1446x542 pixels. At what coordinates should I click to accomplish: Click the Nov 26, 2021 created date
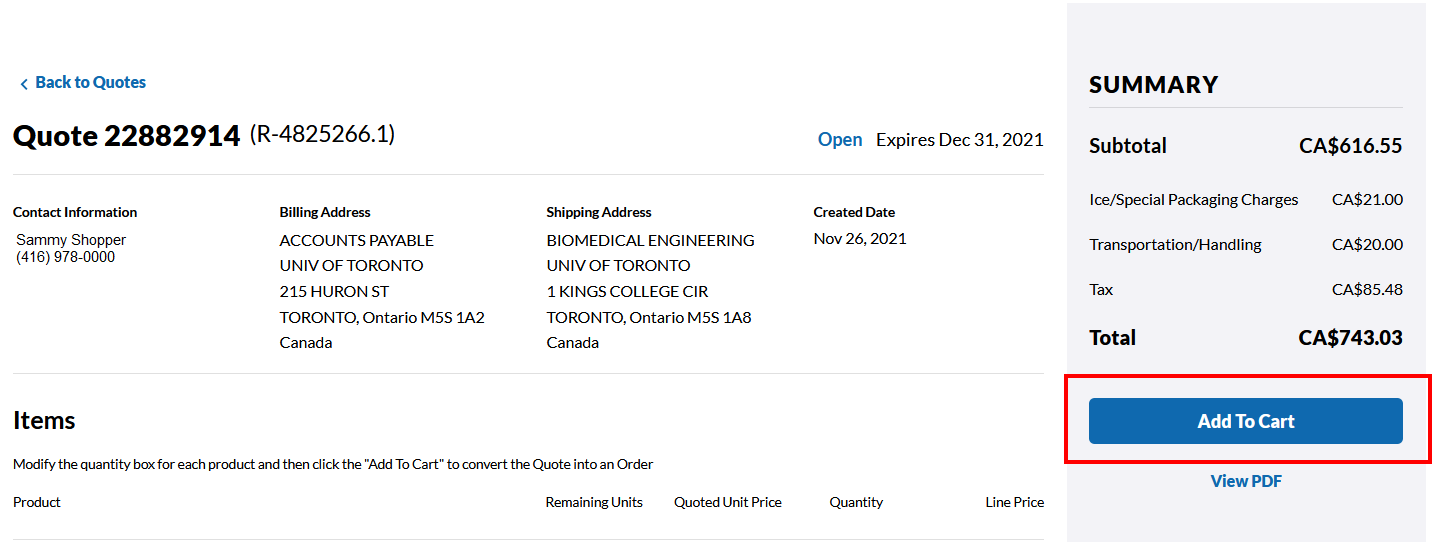click(859, 238)
